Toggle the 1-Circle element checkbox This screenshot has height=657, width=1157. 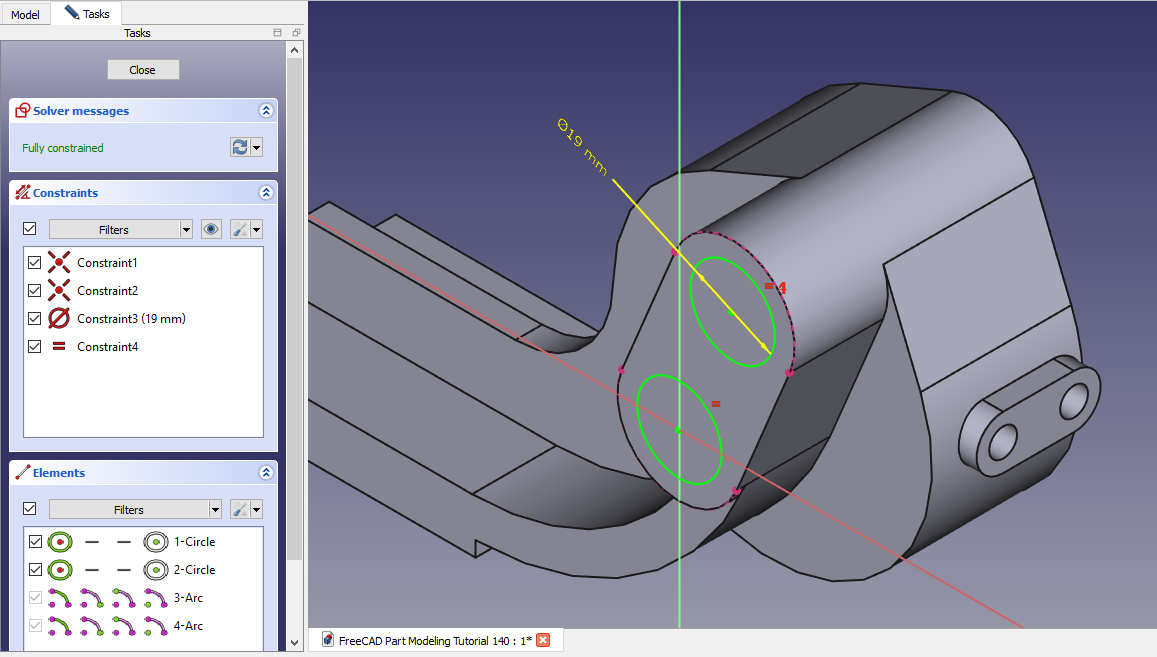pos(35,542)
